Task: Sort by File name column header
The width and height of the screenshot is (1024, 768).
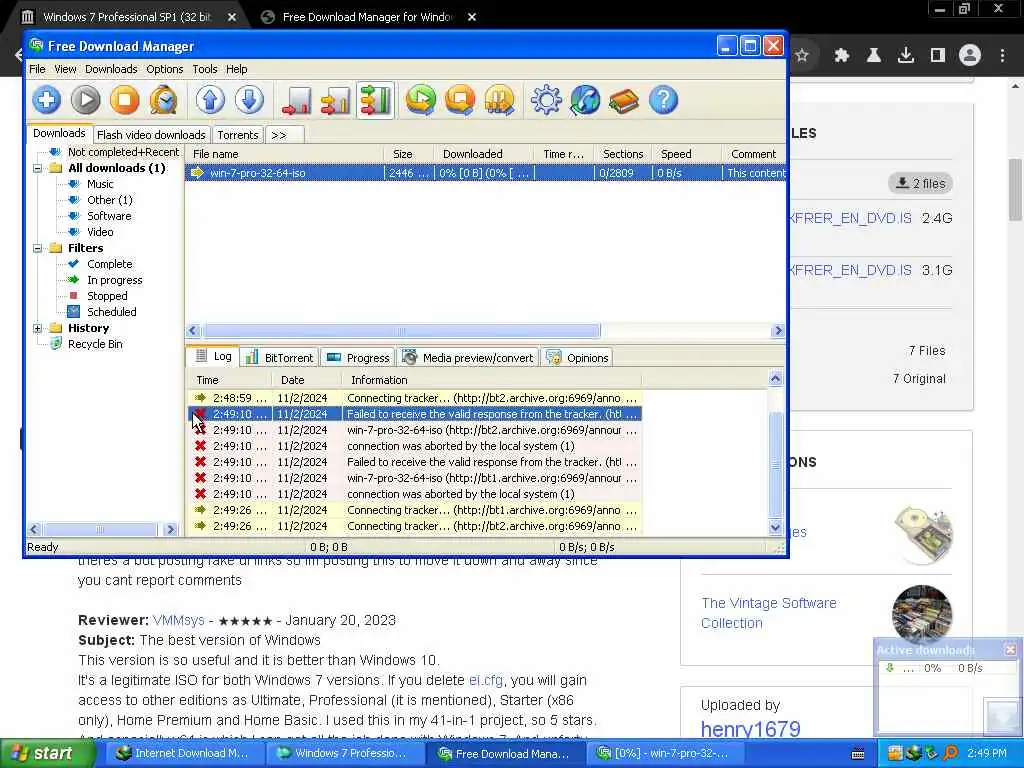Action: pos(285,154)
